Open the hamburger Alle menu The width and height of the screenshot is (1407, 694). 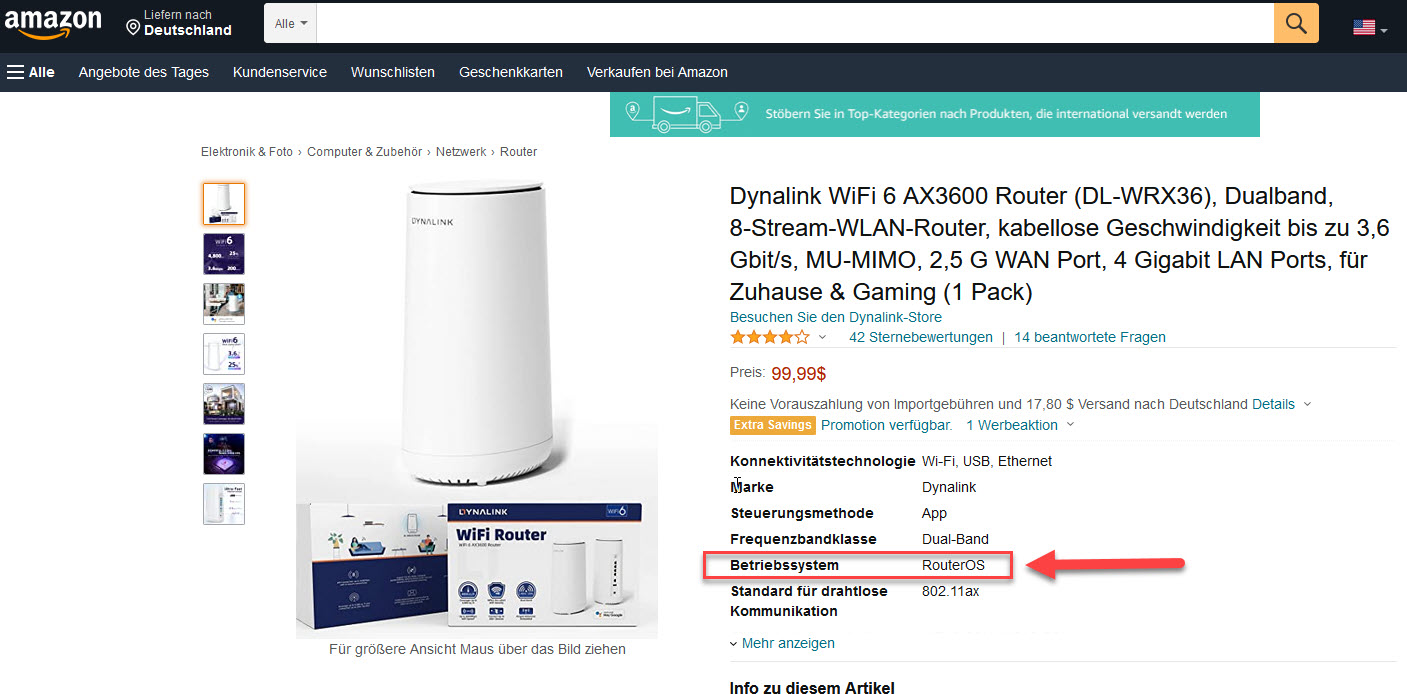[31, 72]
